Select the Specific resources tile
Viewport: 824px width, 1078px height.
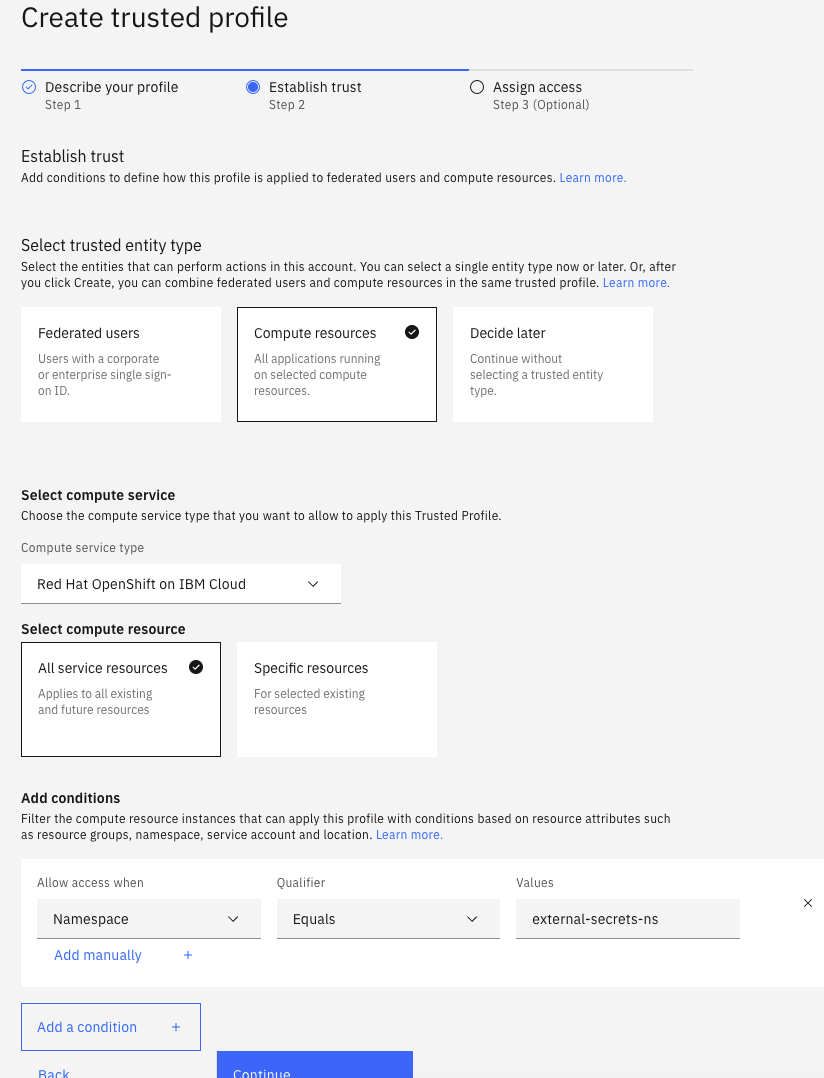[x=336, y=699]
